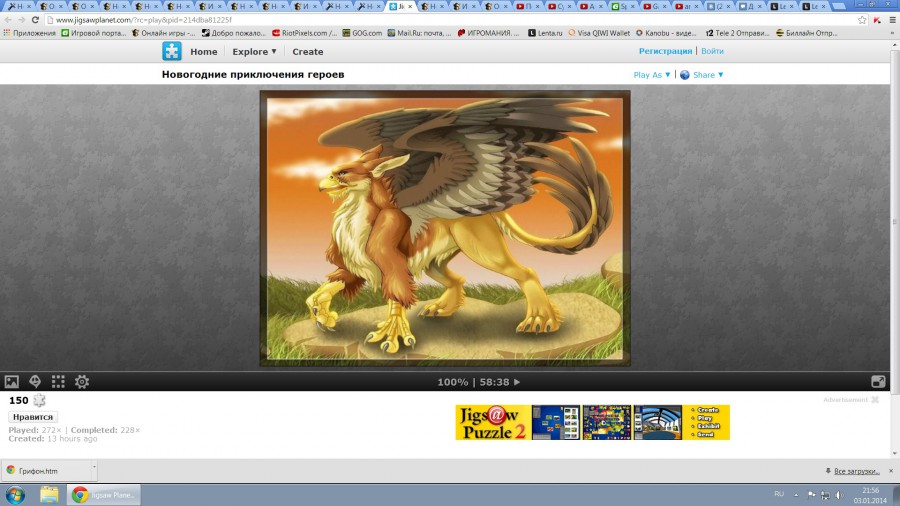
Task: Show more bookmarks chevron
Action: pos(892,33)
